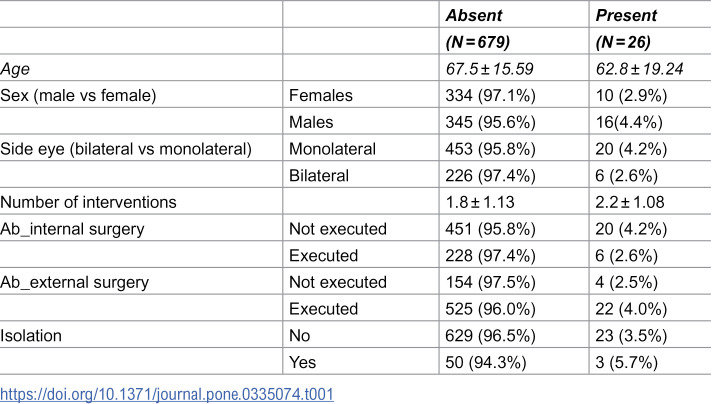The image size is (712, 404).
Task: Click the Females category cell
Action: tap(321, 95)
